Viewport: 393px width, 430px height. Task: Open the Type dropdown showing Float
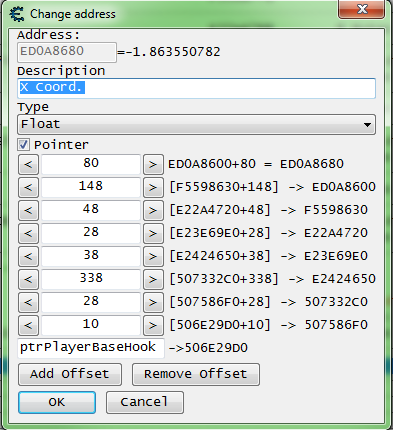click(x=196, y=124)
